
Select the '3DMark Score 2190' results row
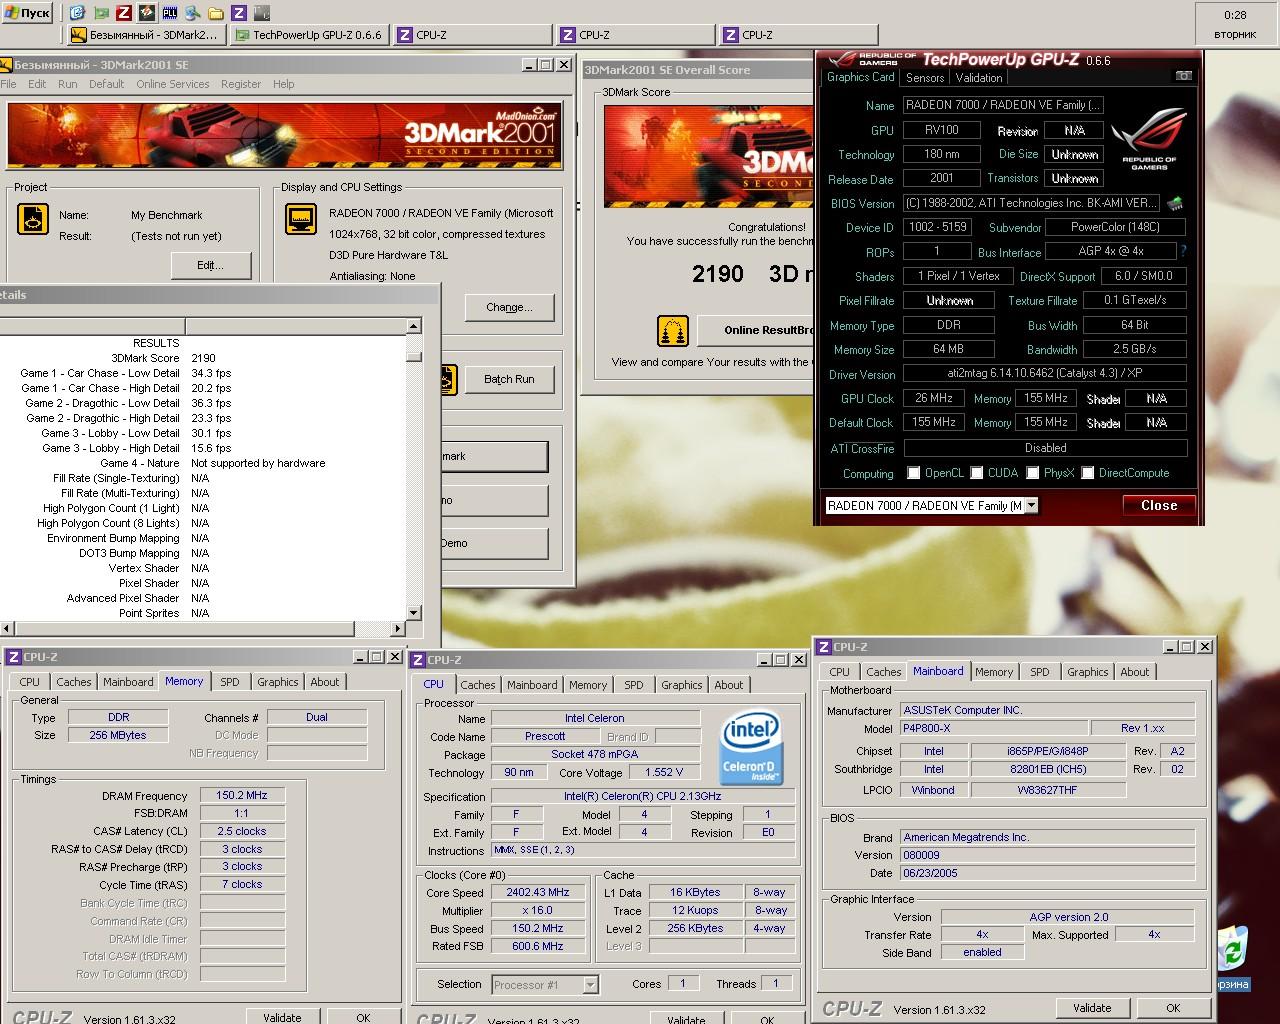205,358
